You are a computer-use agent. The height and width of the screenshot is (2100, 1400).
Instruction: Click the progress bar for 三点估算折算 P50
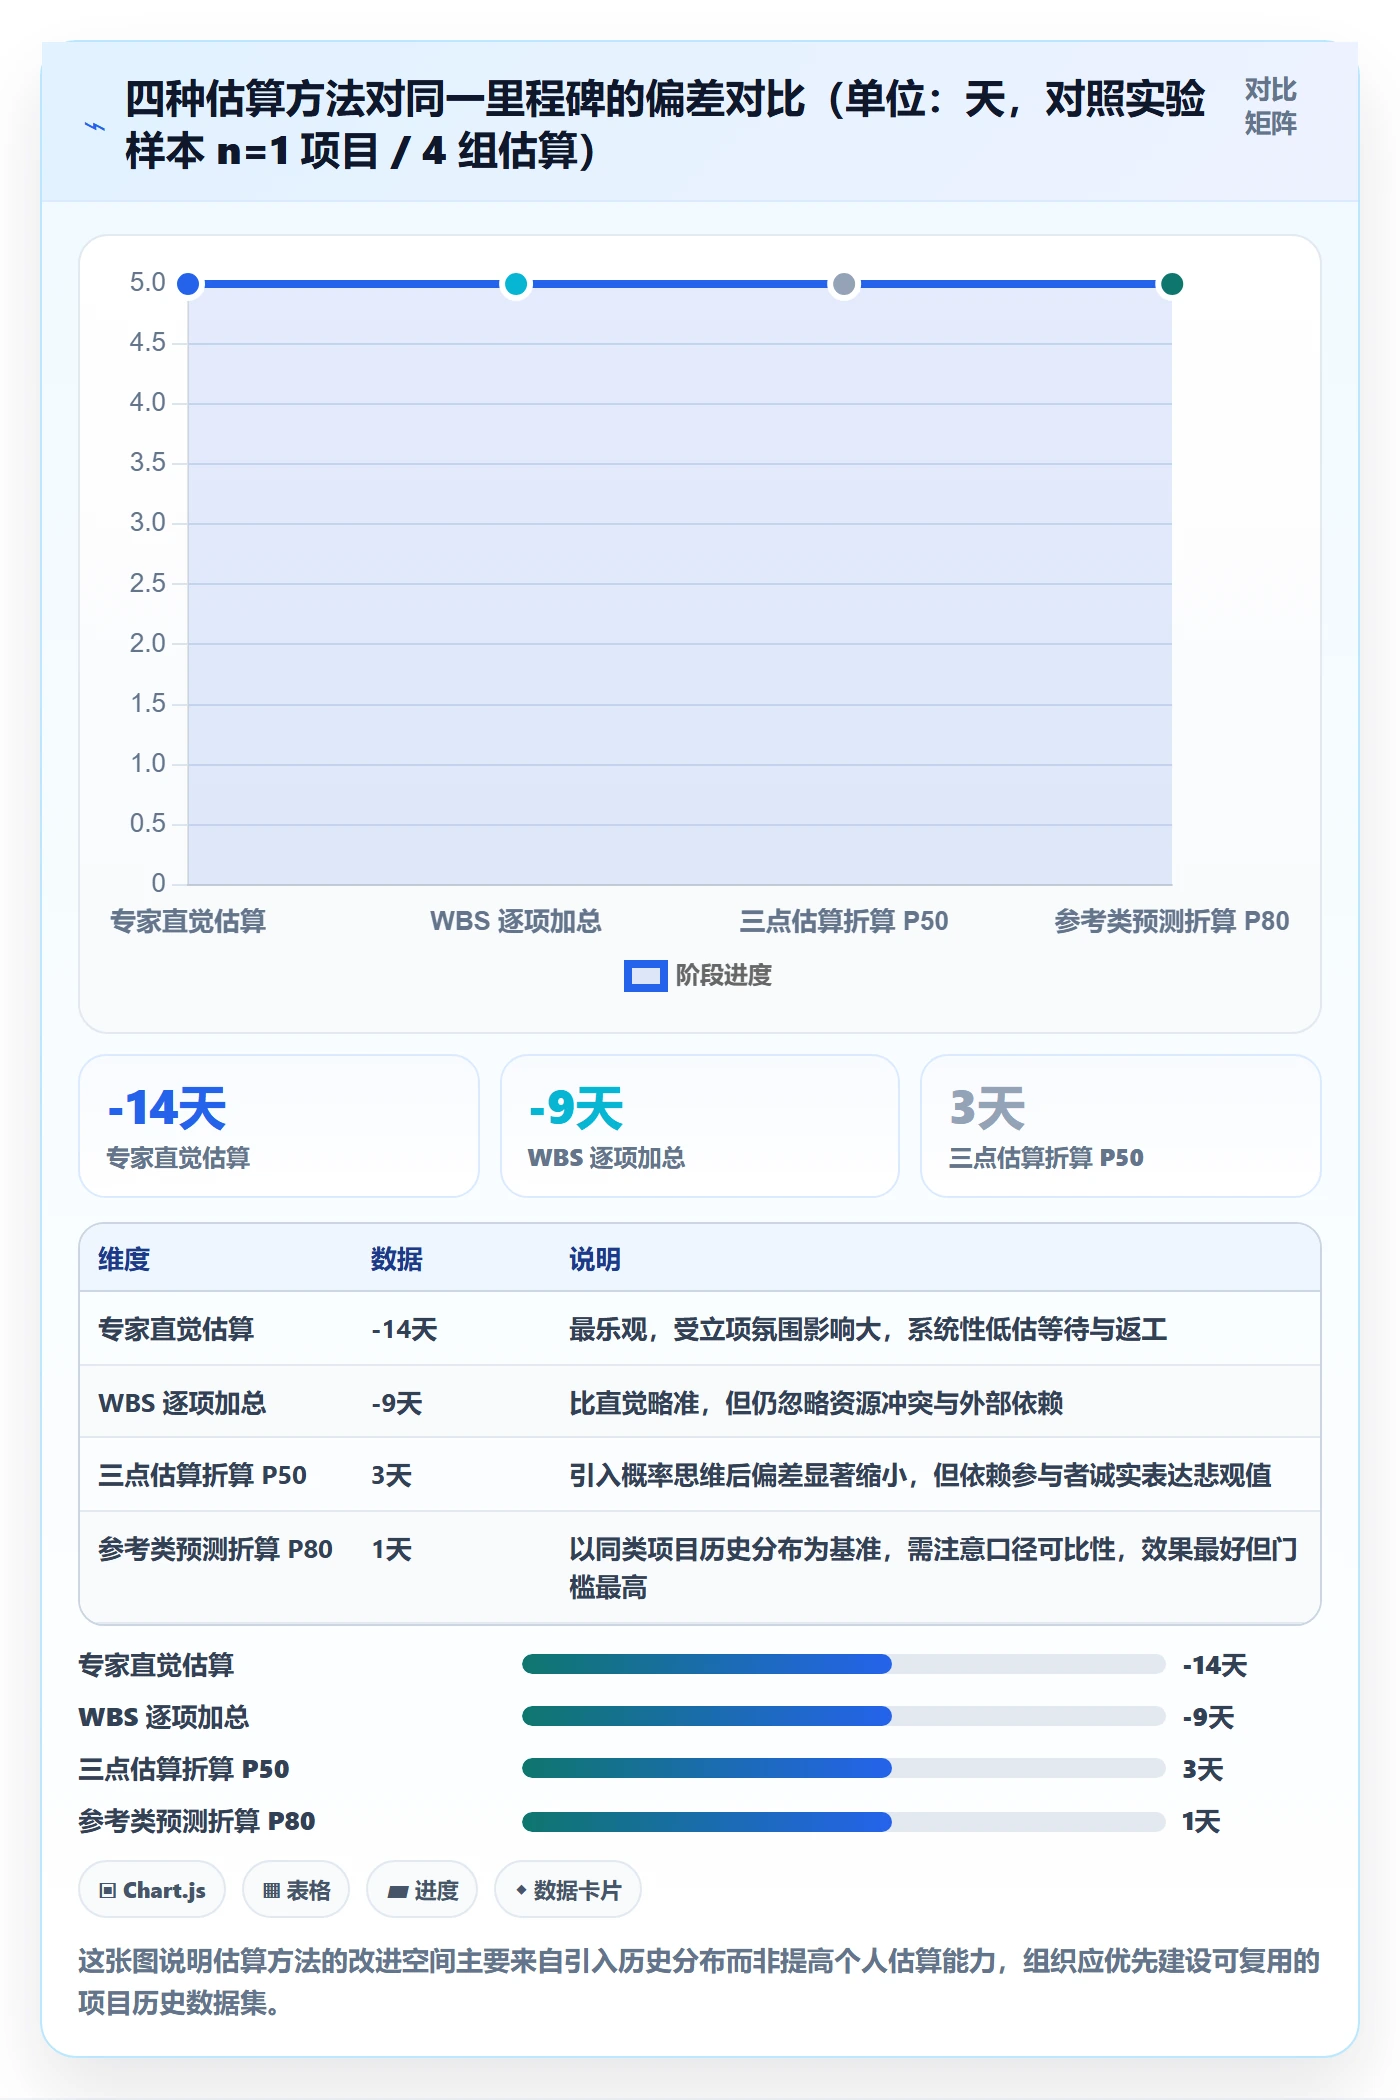[843, 1768]
